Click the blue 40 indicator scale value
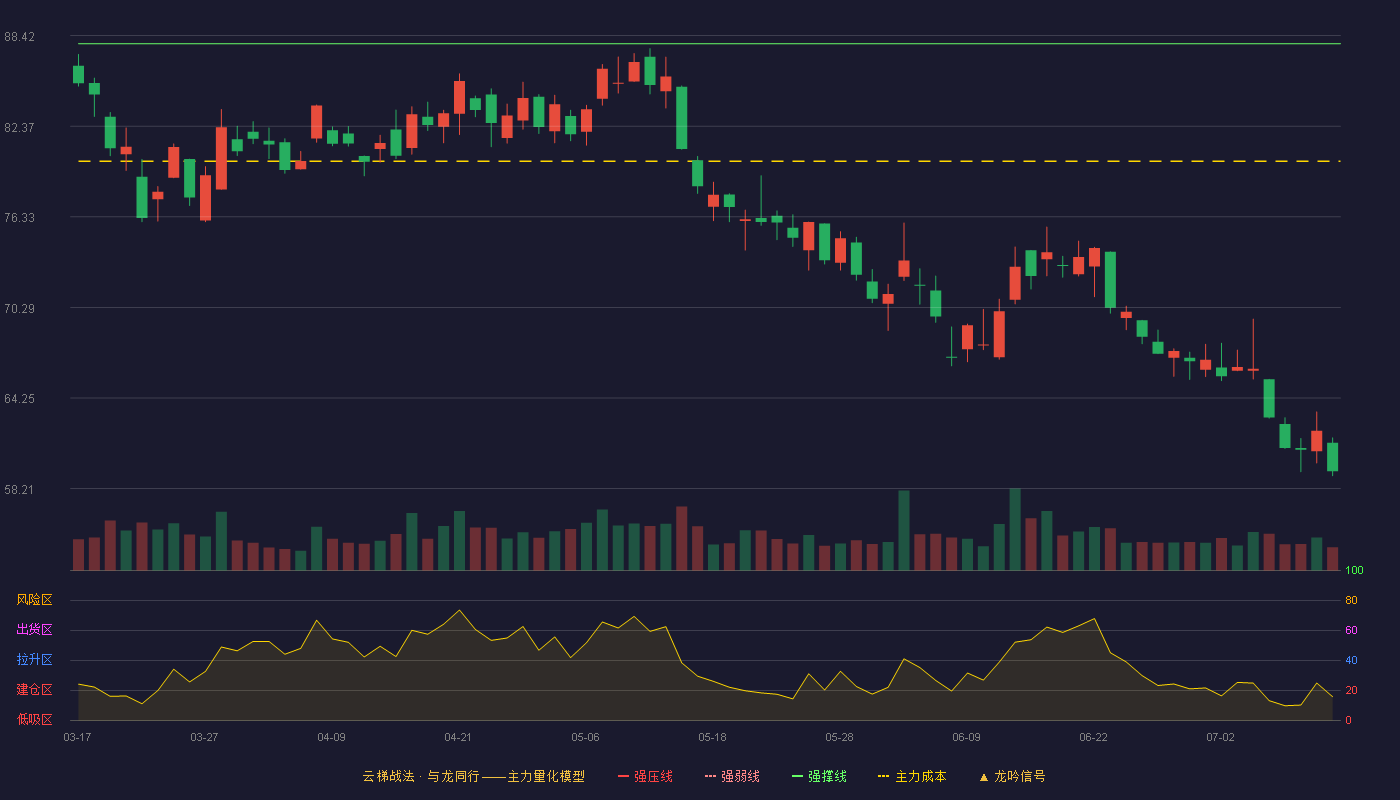The width and height of the screenshot is (1400, 800). pos(1351,661)
